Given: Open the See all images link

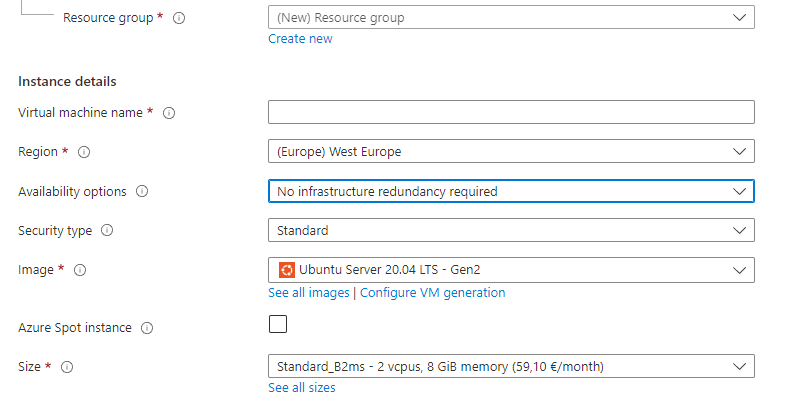Looking at the screenshot, I should (309, 293).
